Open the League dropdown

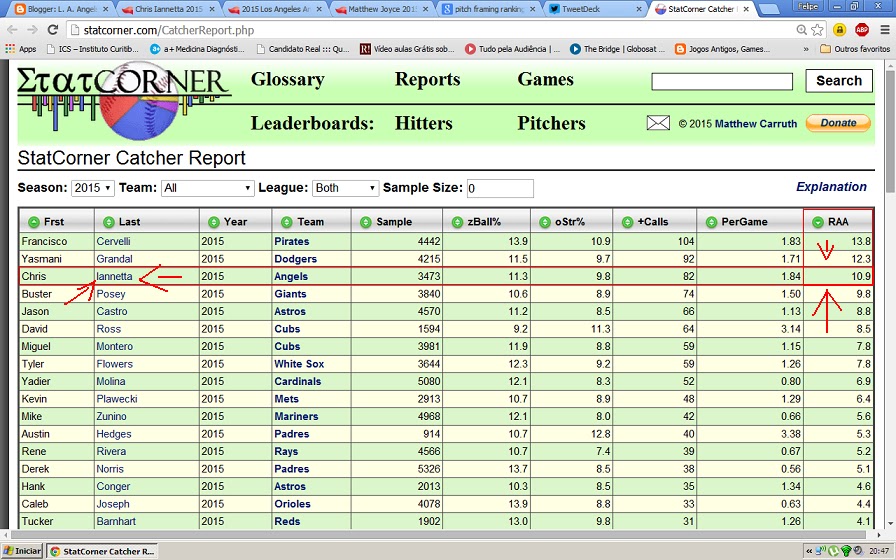click(x=345, y=188)
